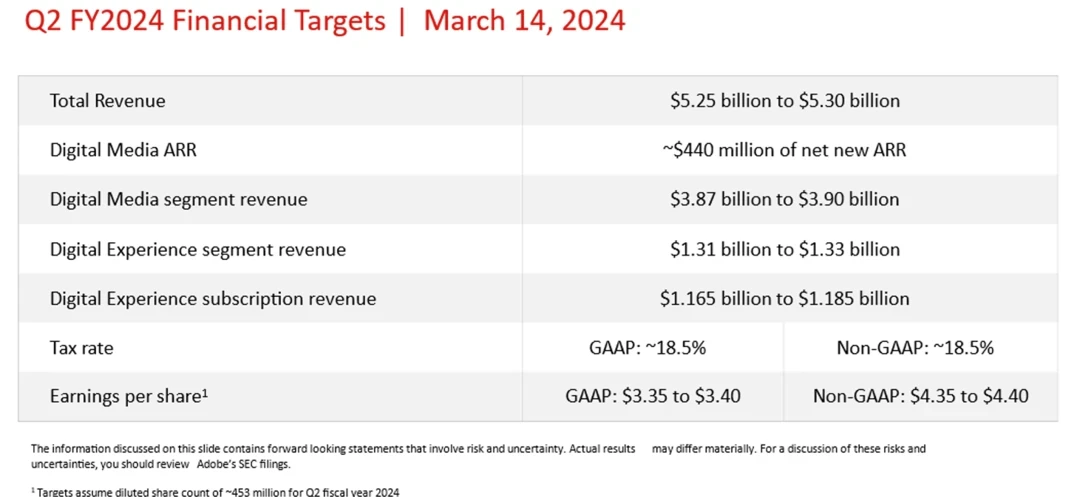The image size is (1080, 497).
Task: Select the $5.25 billion to $5.30 billion value
Action: (x=785, y=101)
